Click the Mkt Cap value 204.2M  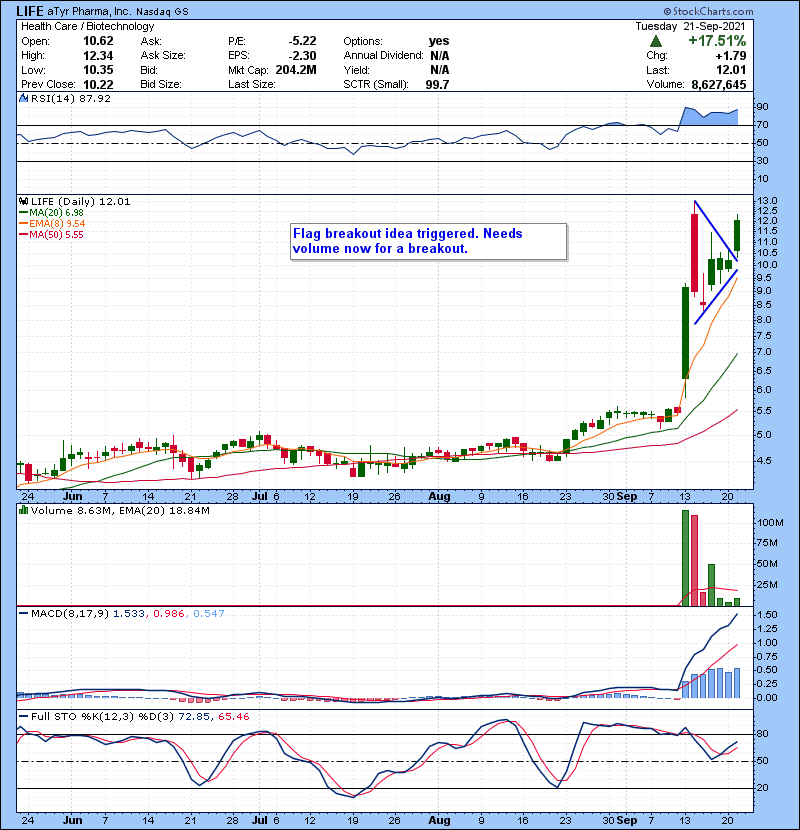(296, 70)
